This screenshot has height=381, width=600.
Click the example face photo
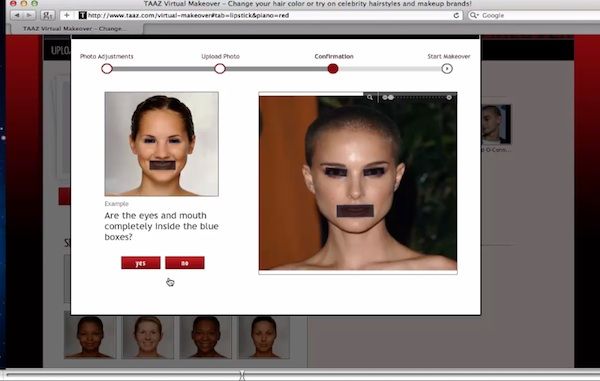pyautogui.click(x=161, y=144)
